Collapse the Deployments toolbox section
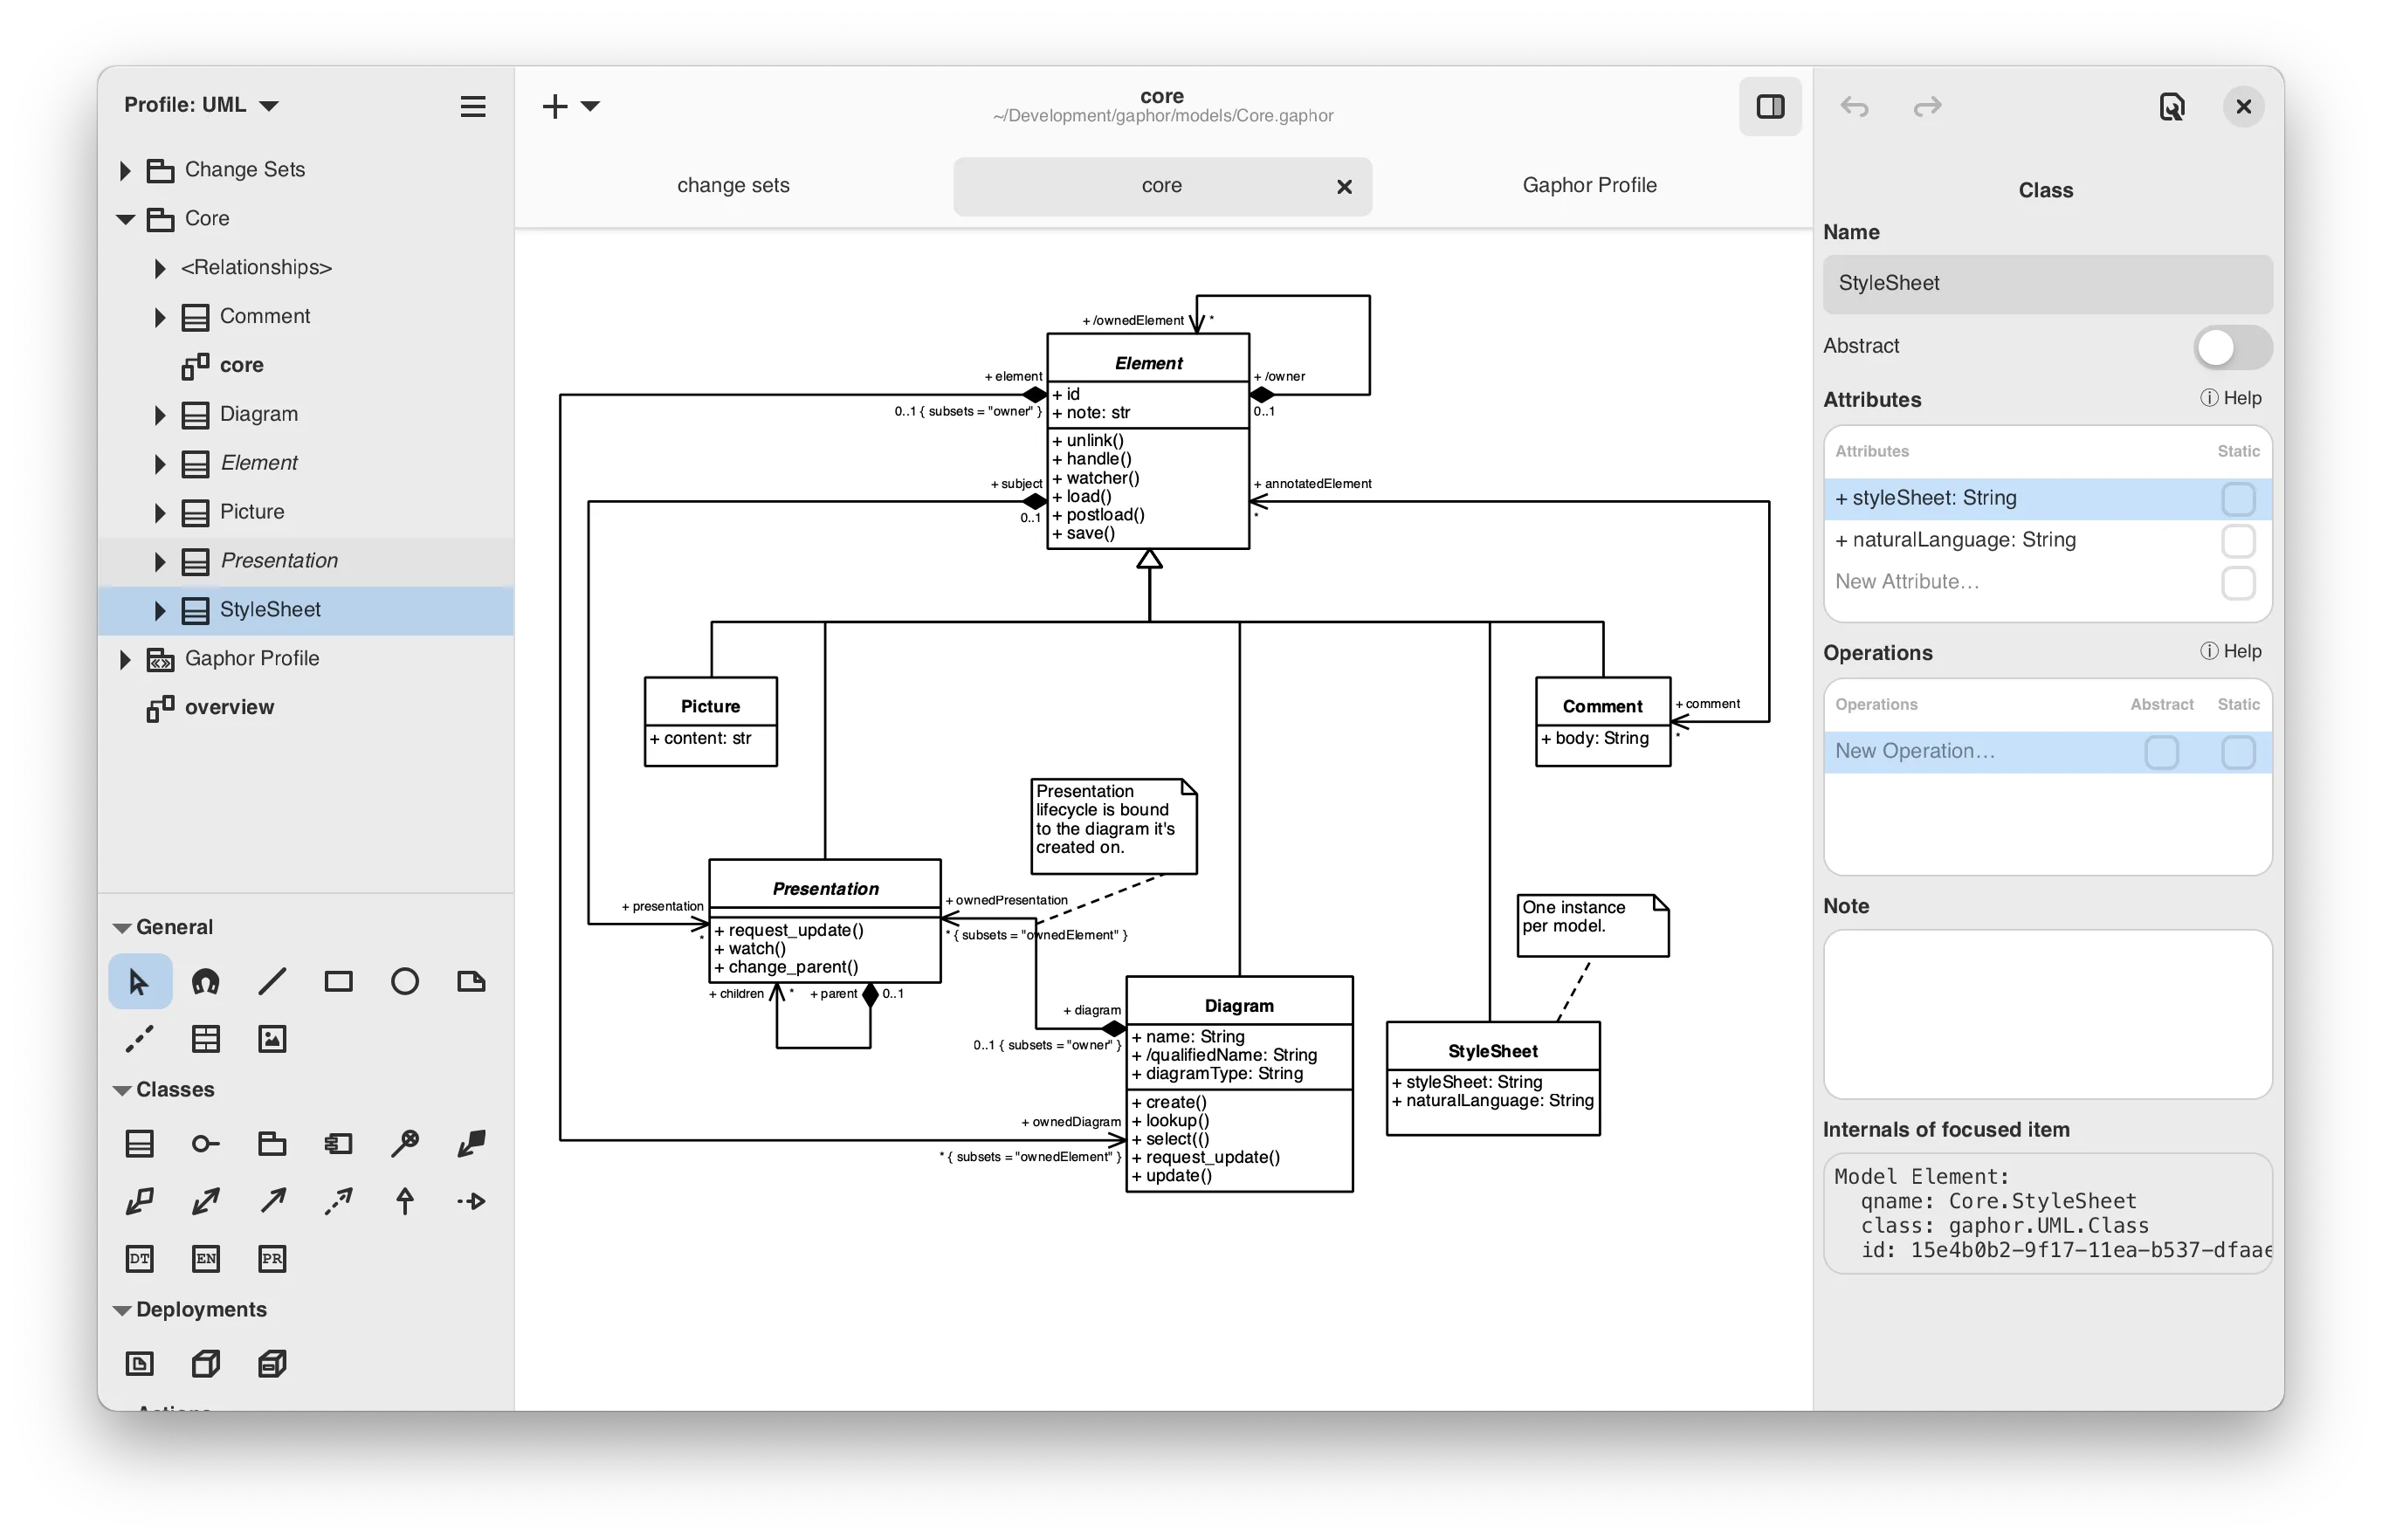This screenshot has width=2382, height=1540. (122, 1309)
